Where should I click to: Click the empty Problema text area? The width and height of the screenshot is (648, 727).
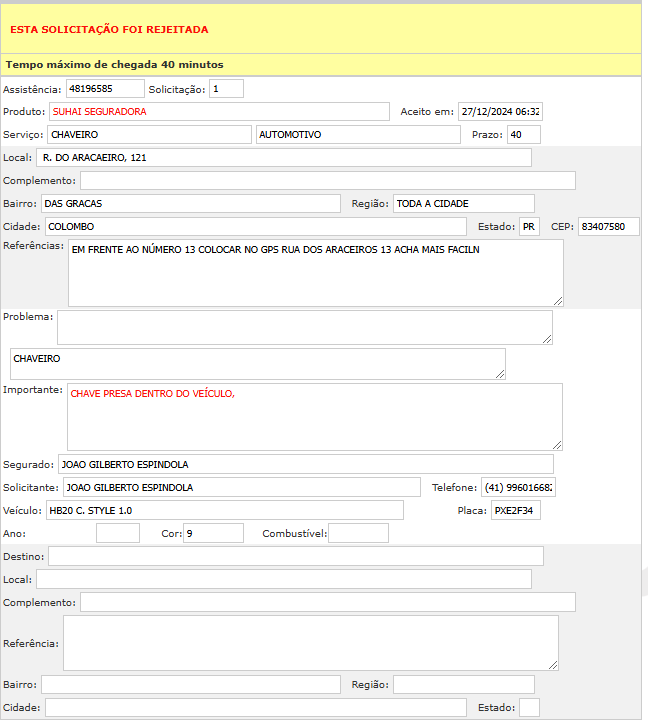(304, 327)
